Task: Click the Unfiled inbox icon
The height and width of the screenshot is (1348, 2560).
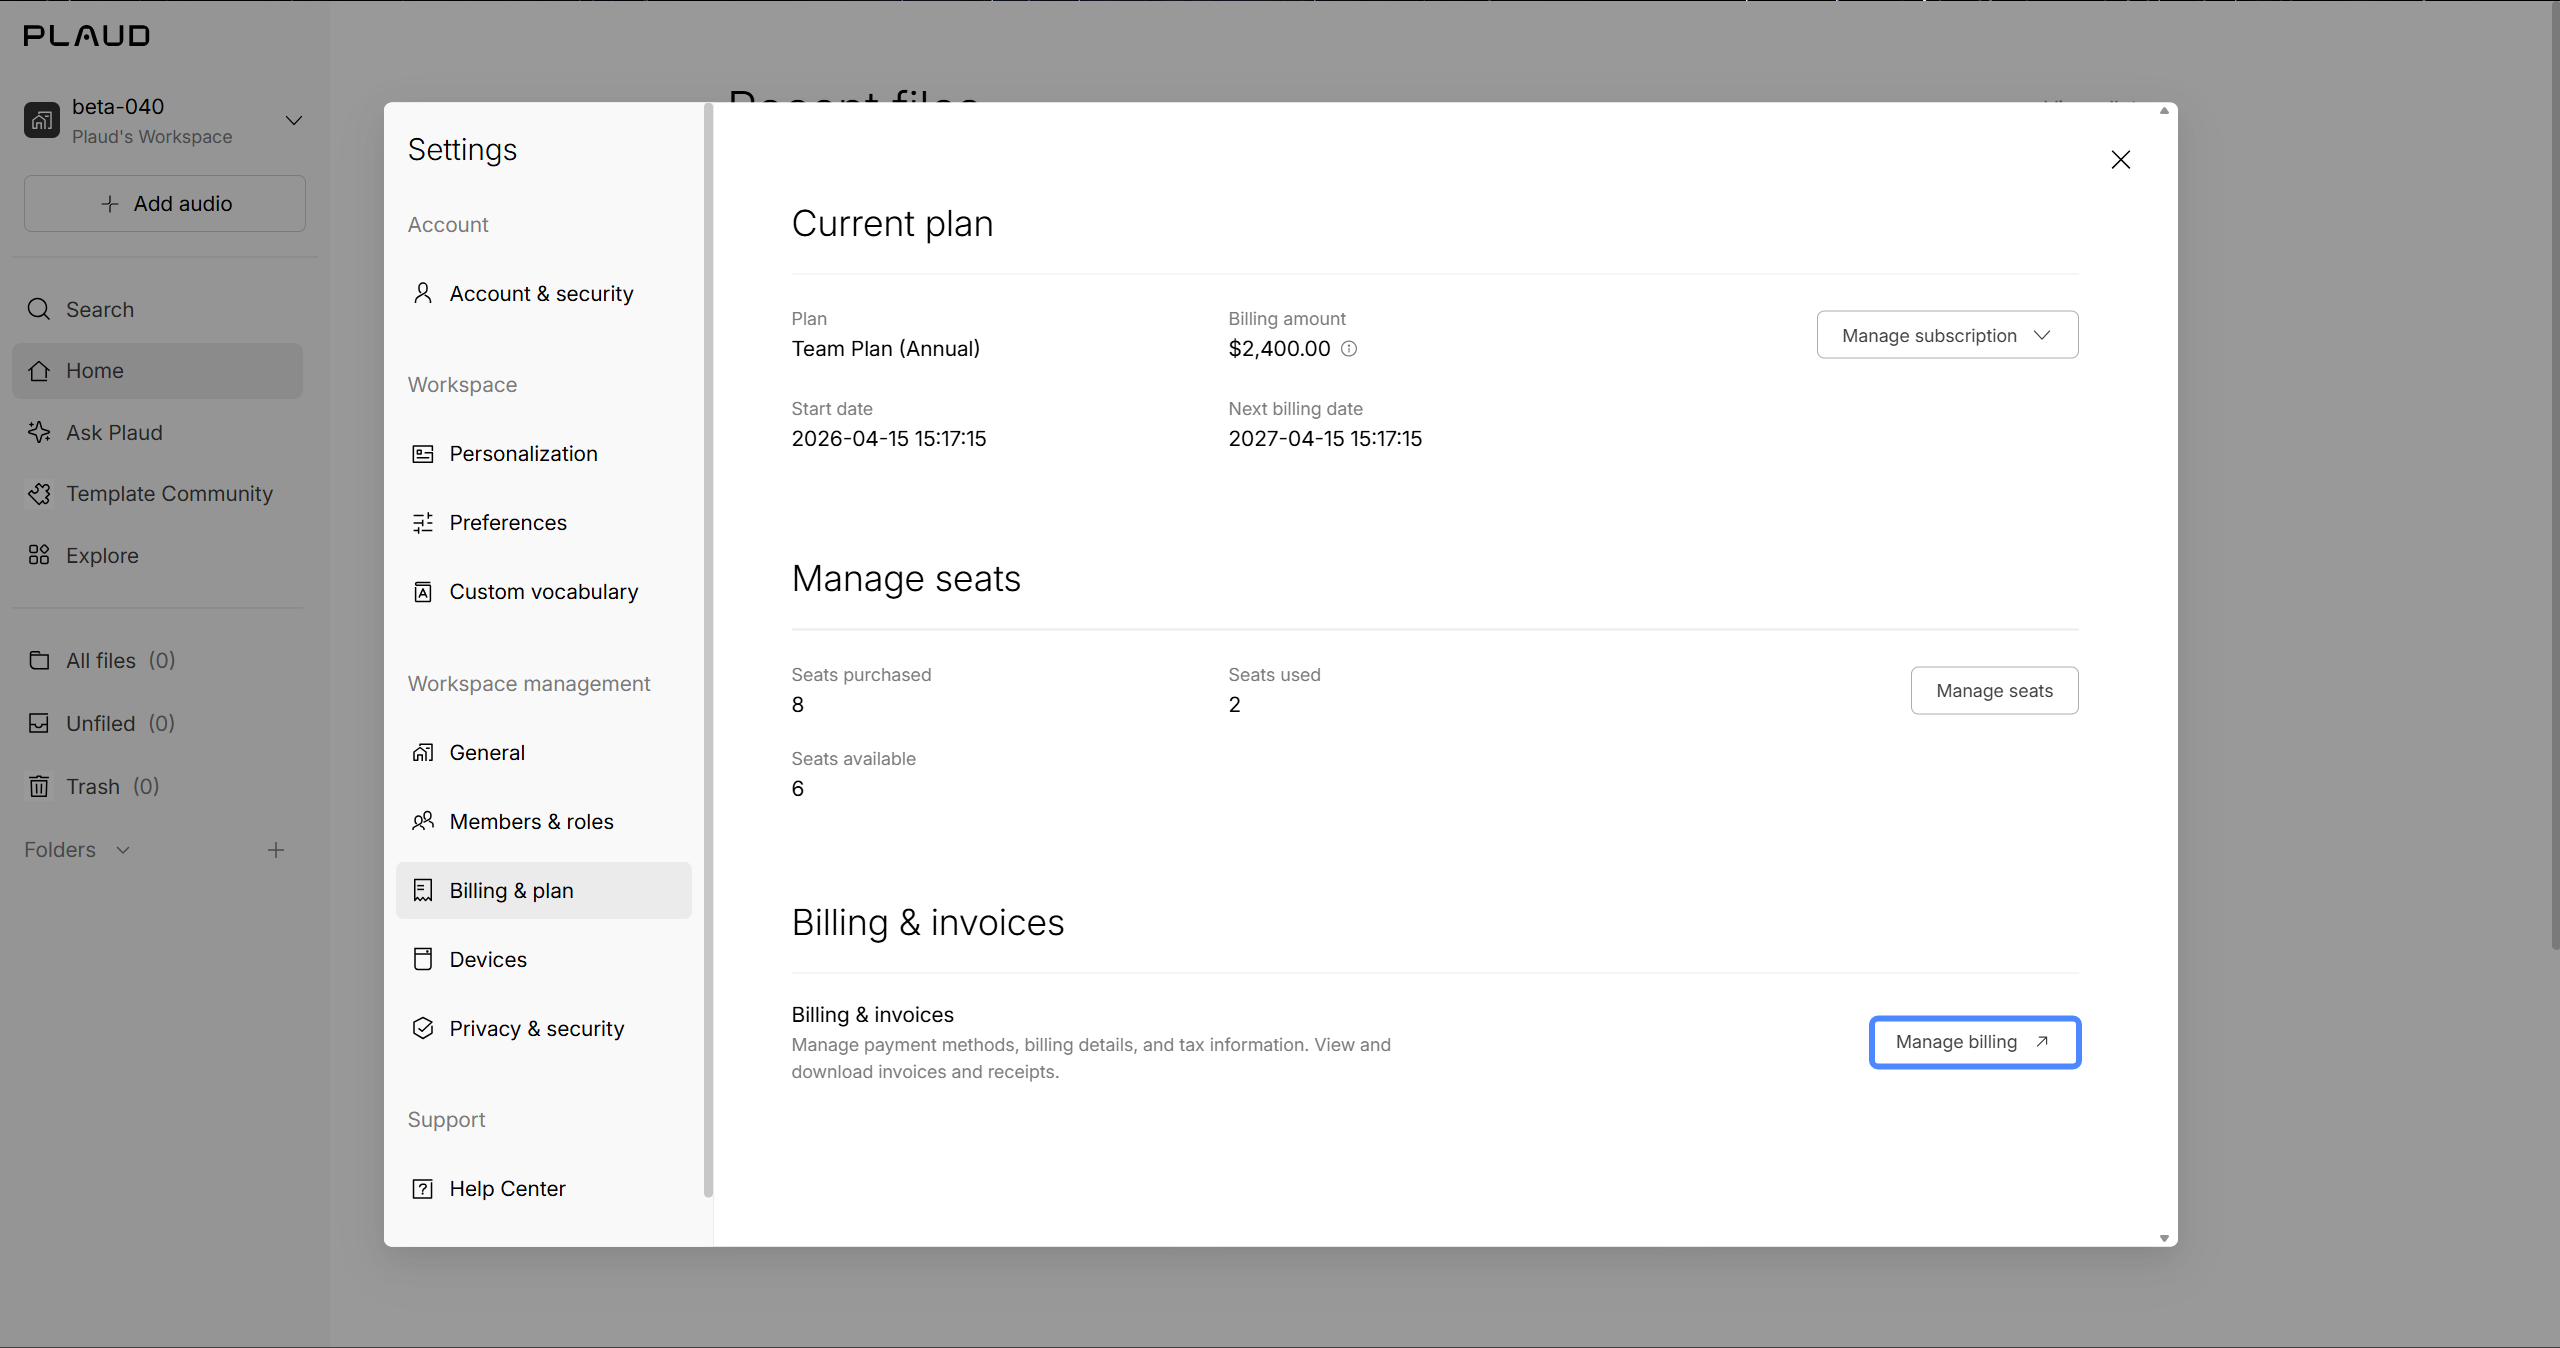Action: [x=39, y=723]
